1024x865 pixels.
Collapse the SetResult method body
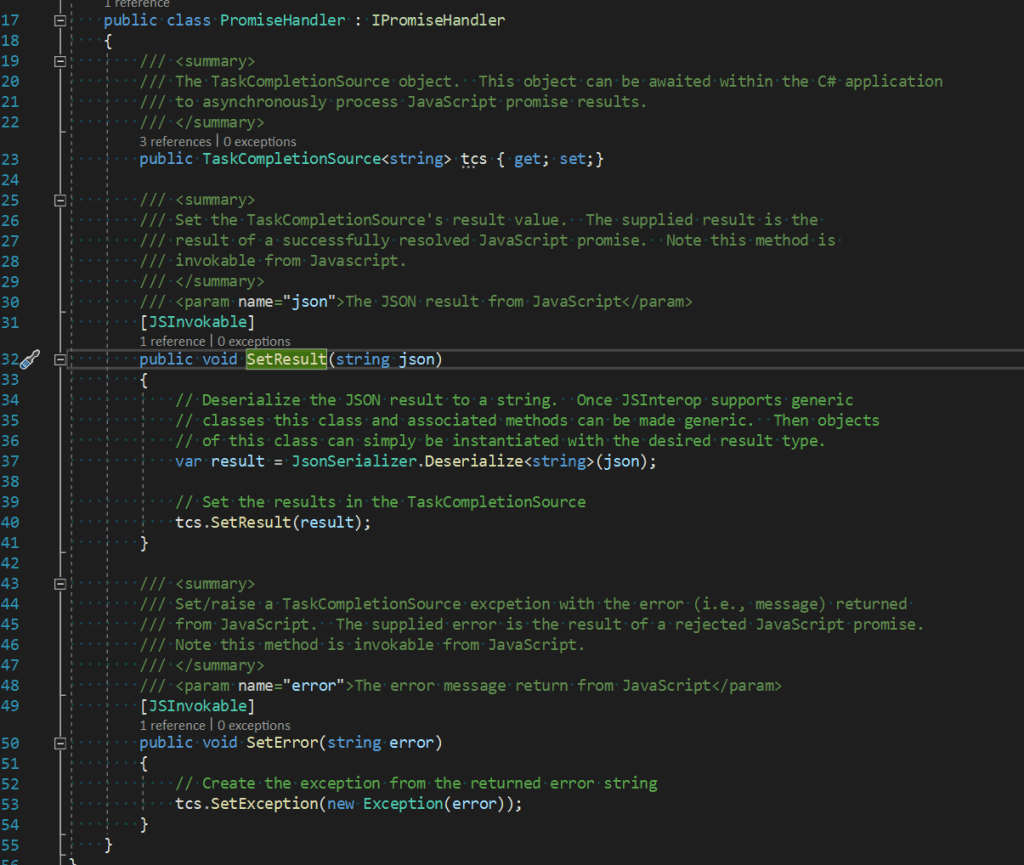click(60, 360)
